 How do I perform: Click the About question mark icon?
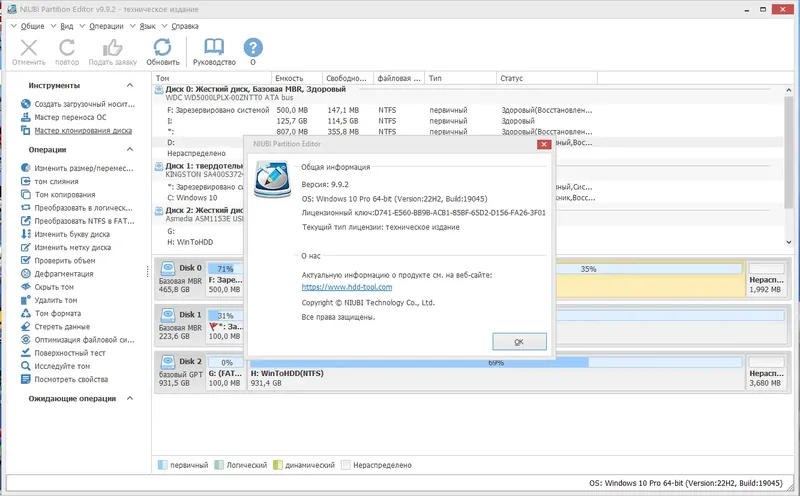tap(253, 47)
